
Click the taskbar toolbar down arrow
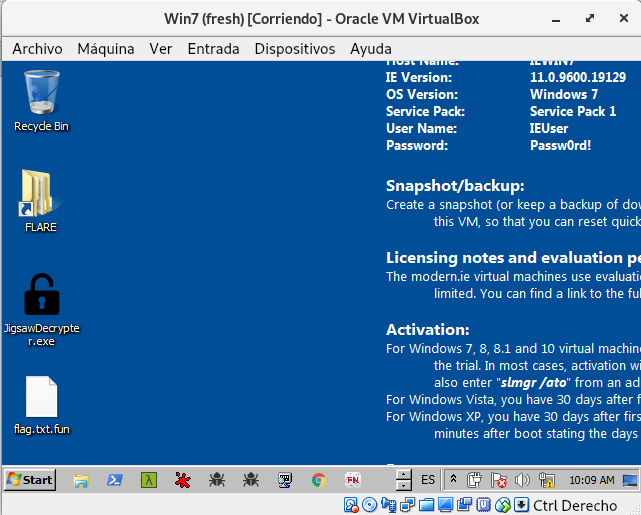[403, 485]
